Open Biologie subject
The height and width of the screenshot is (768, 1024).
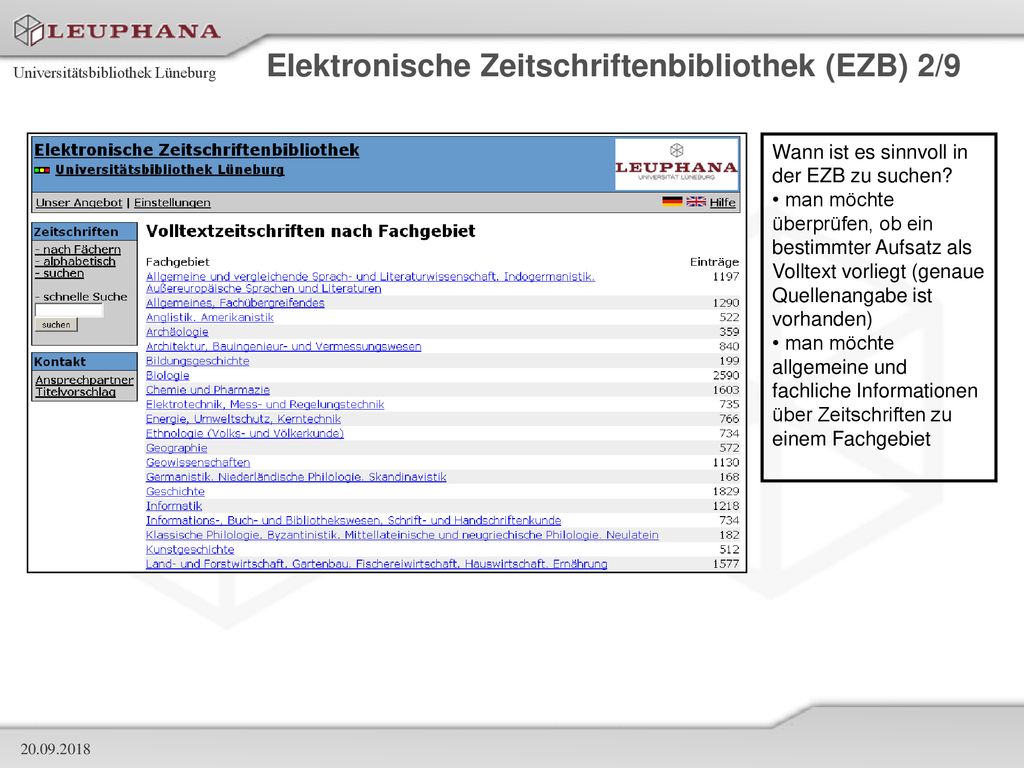point(167,376)
